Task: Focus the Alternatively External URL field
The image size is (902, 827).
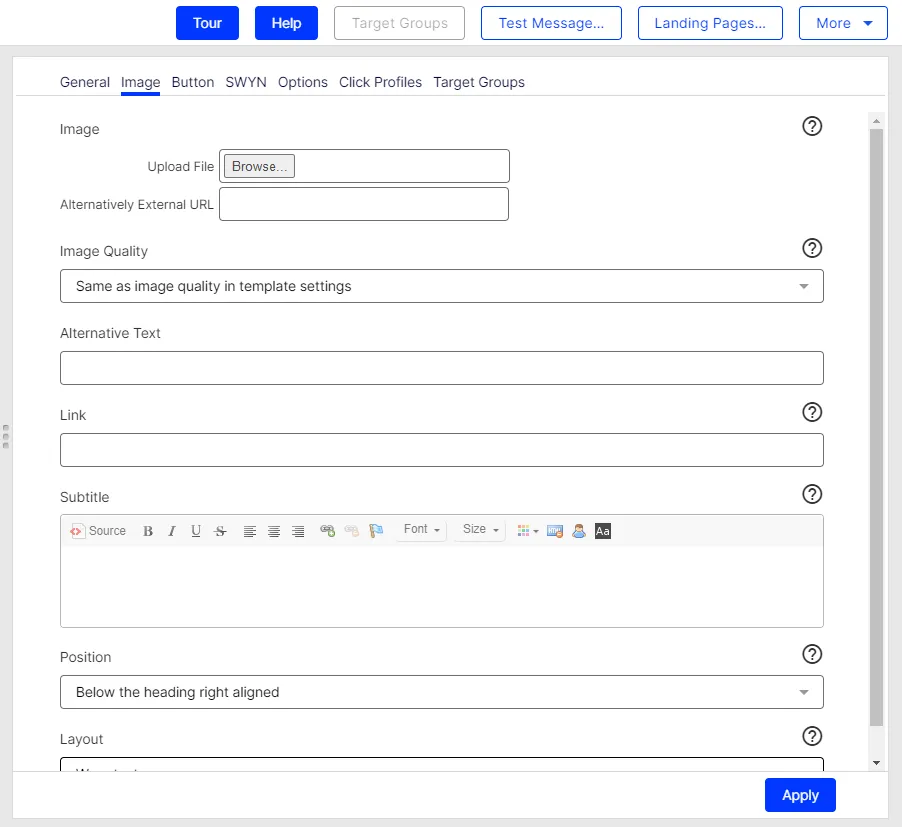Action: [364, 204]
